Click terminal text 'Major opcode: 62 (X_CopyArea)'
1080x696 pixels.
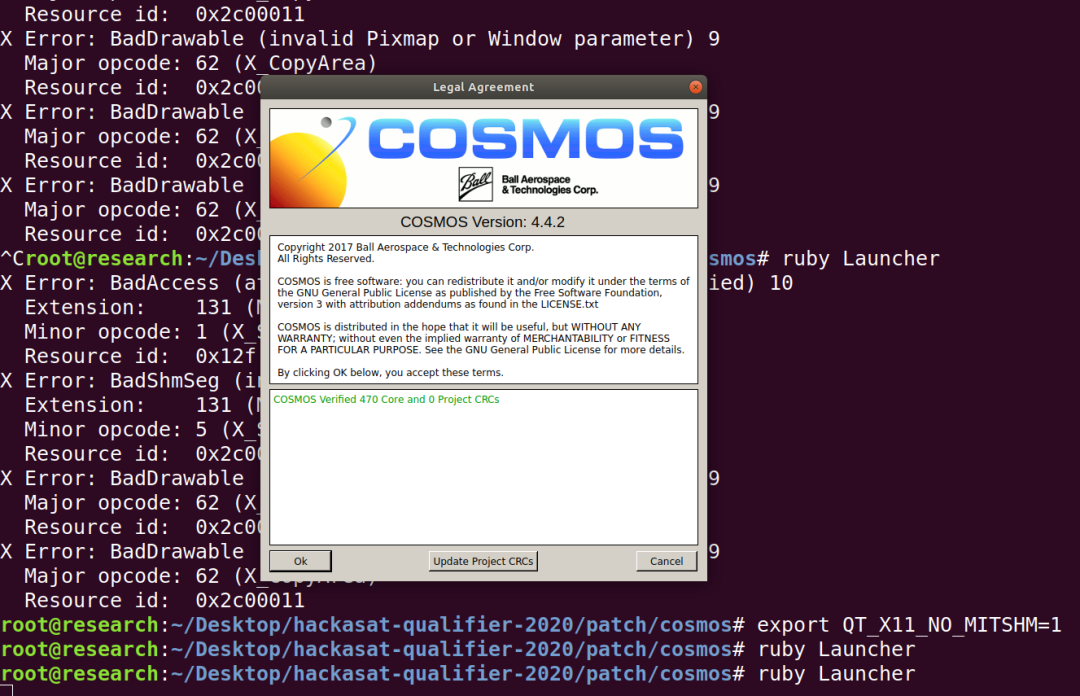coord(200,63)
